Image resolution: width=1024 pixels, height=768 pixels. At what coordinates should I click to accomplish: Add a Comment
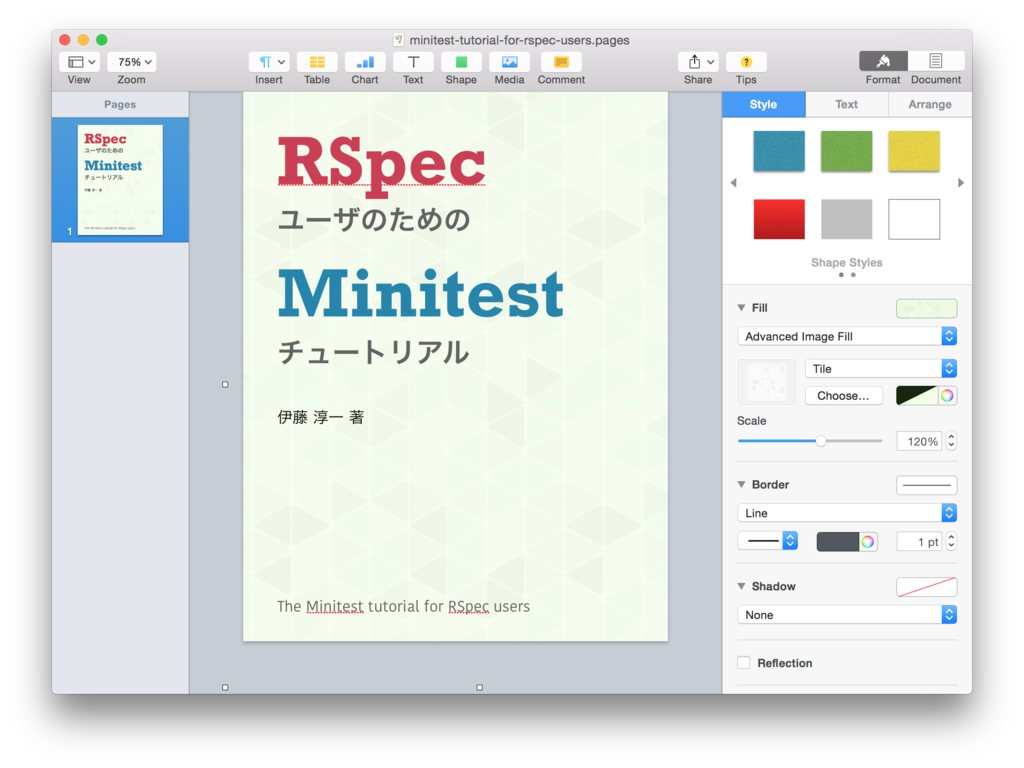point(561,62)
